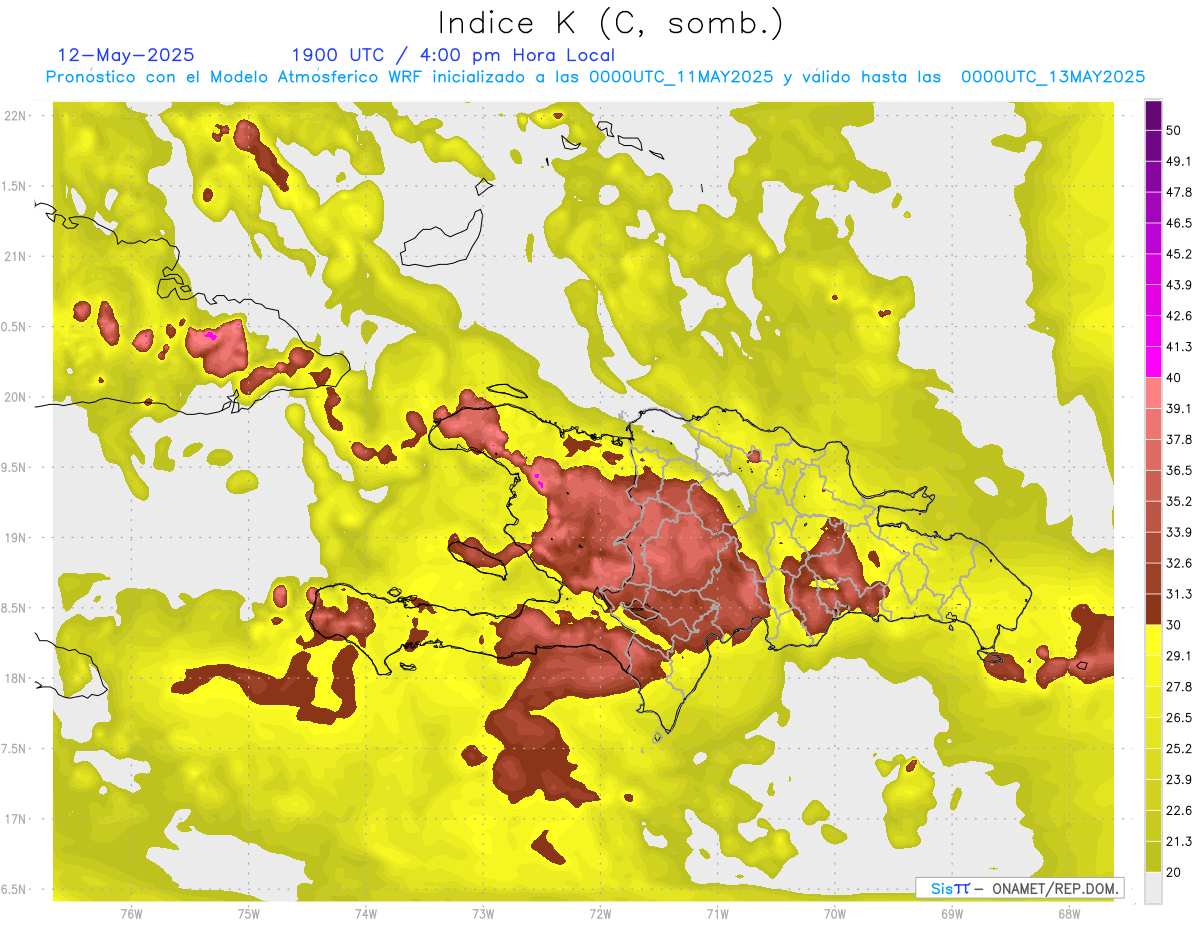Screen dimensions: 1200x927
Task: Click the 74W longitude label
Action: pyautogui.click(x=366, y=913)
